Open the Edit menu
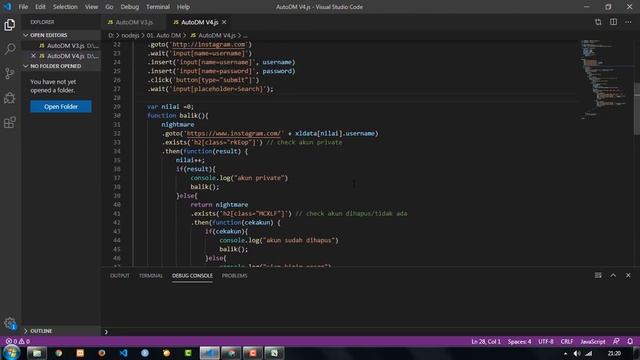 coord(40,7)
